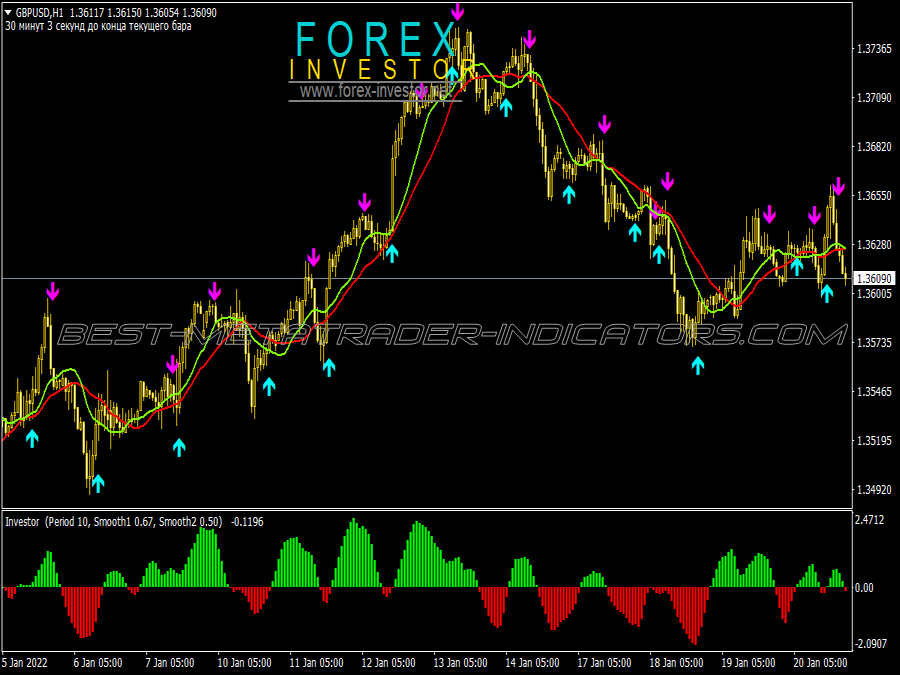Select price level 1.36280 on the scale
This screenshot has height=675, width=900.
[874, 245]
